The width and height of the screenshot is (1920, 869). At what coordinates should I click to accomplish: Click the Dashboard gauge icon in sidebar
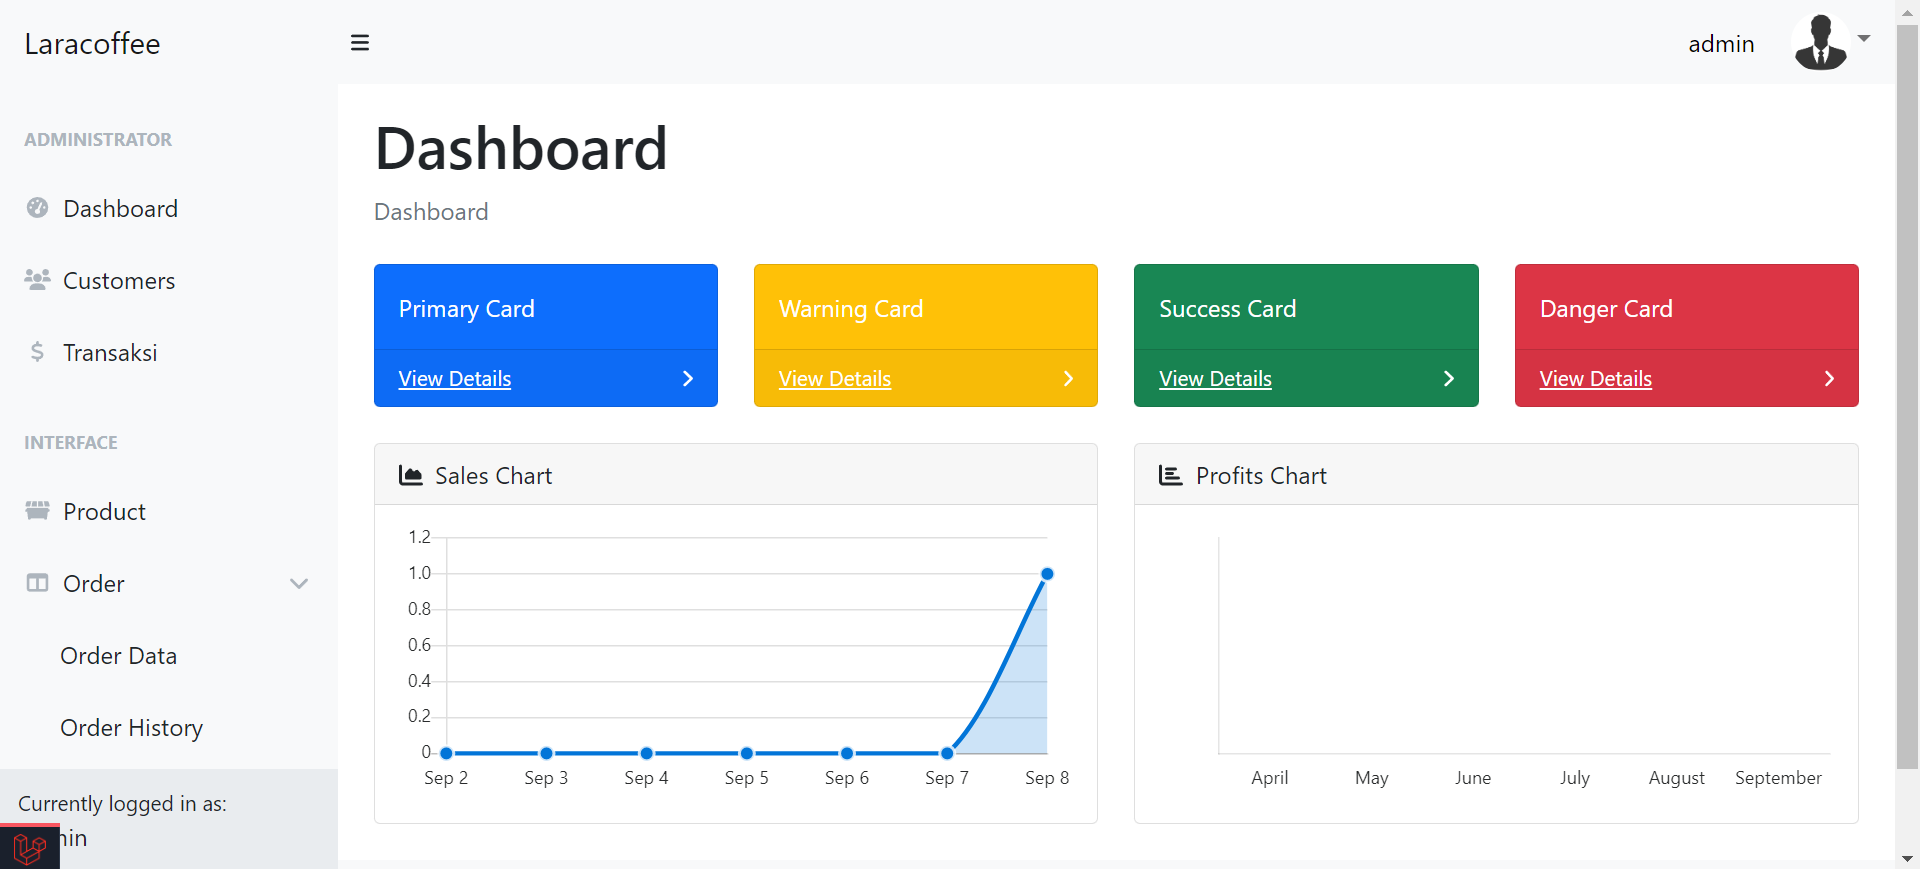(38, 208)
